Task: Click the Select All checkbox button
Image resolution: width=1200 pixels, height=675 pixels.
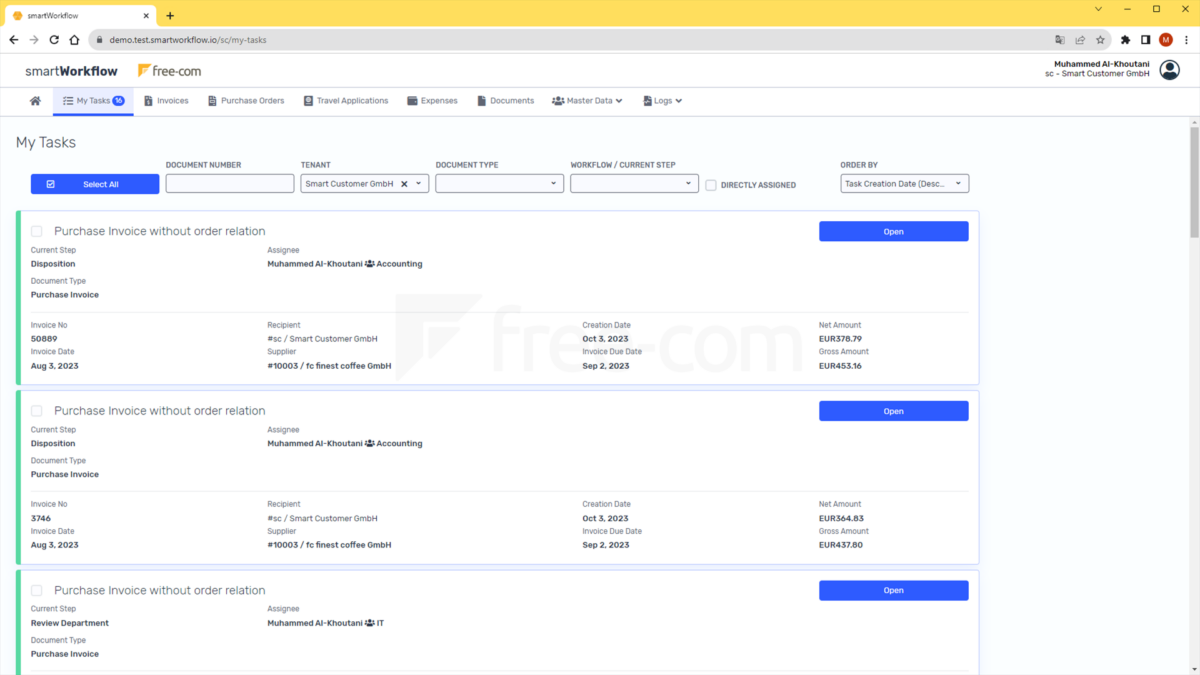Action: click(95, 183)
